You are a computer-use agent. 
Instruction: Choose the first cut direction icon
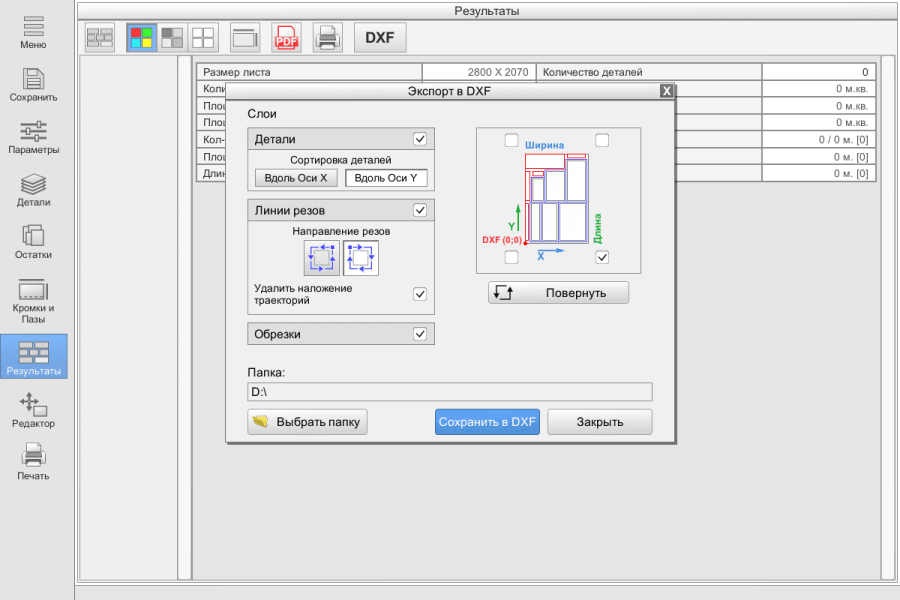pos(321,258)
